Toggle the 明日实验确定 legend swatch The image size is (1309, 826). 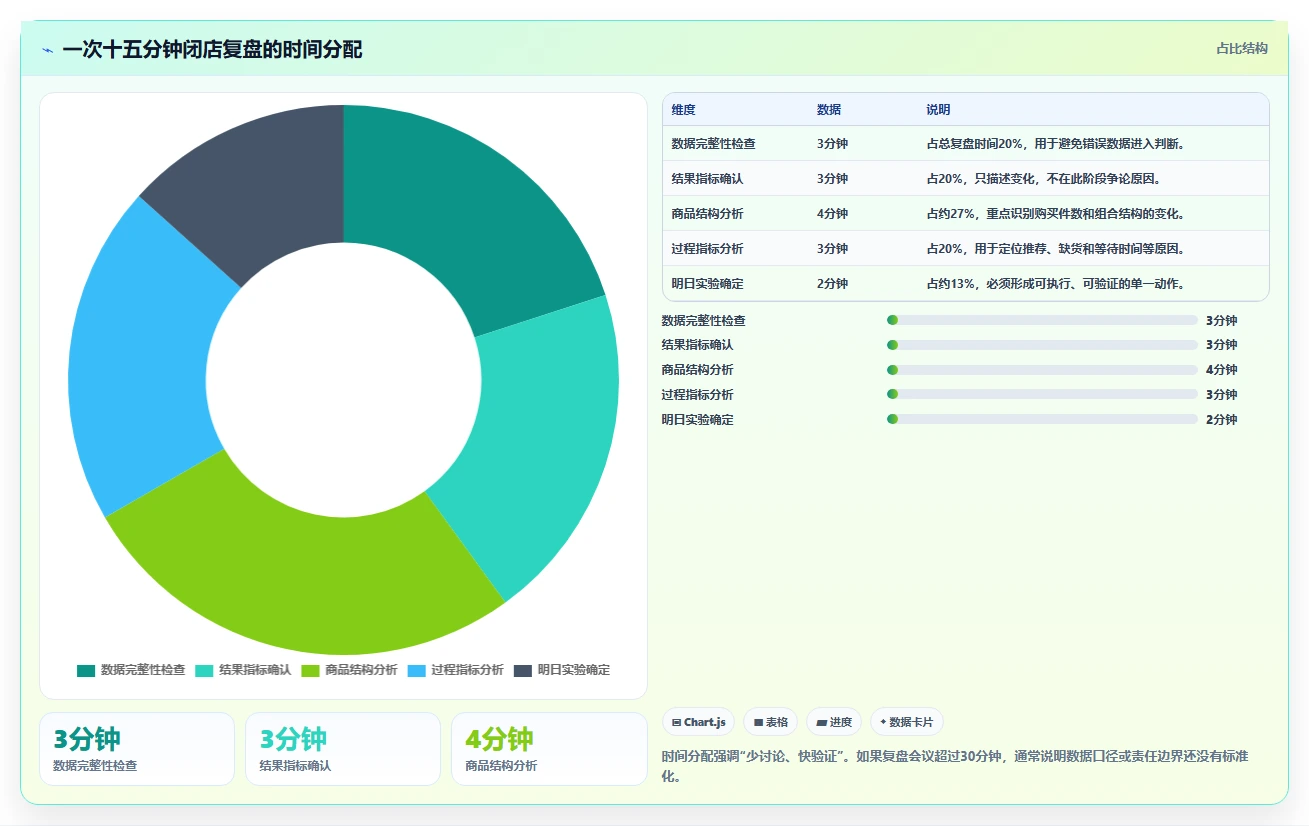(x=523, y=670)
